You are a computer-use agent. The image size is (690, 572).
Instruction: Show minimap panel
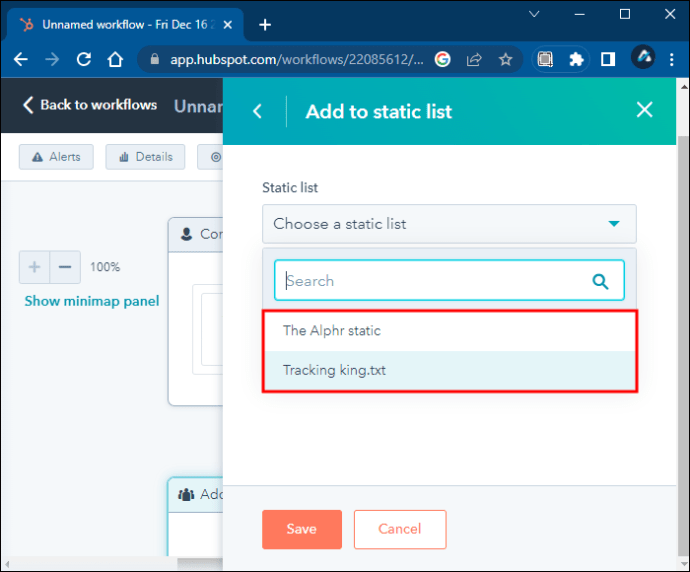(92, 301)
